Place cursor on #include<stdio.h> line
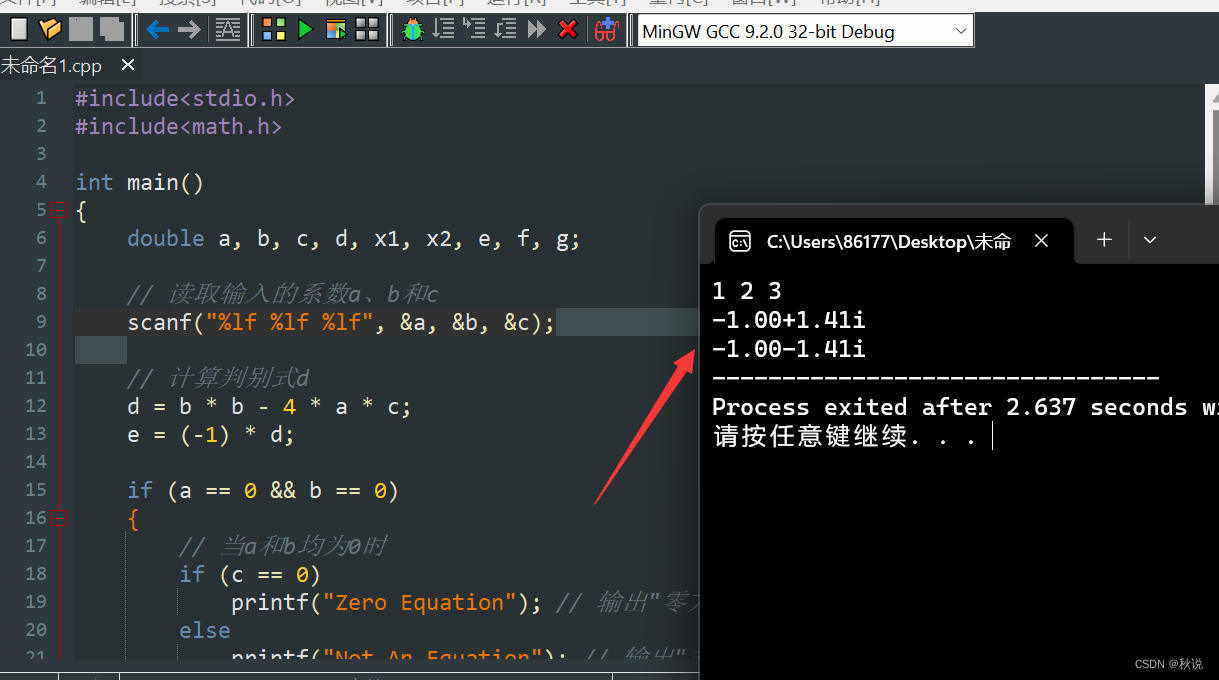1219x680 pixels. pos(185,99)
